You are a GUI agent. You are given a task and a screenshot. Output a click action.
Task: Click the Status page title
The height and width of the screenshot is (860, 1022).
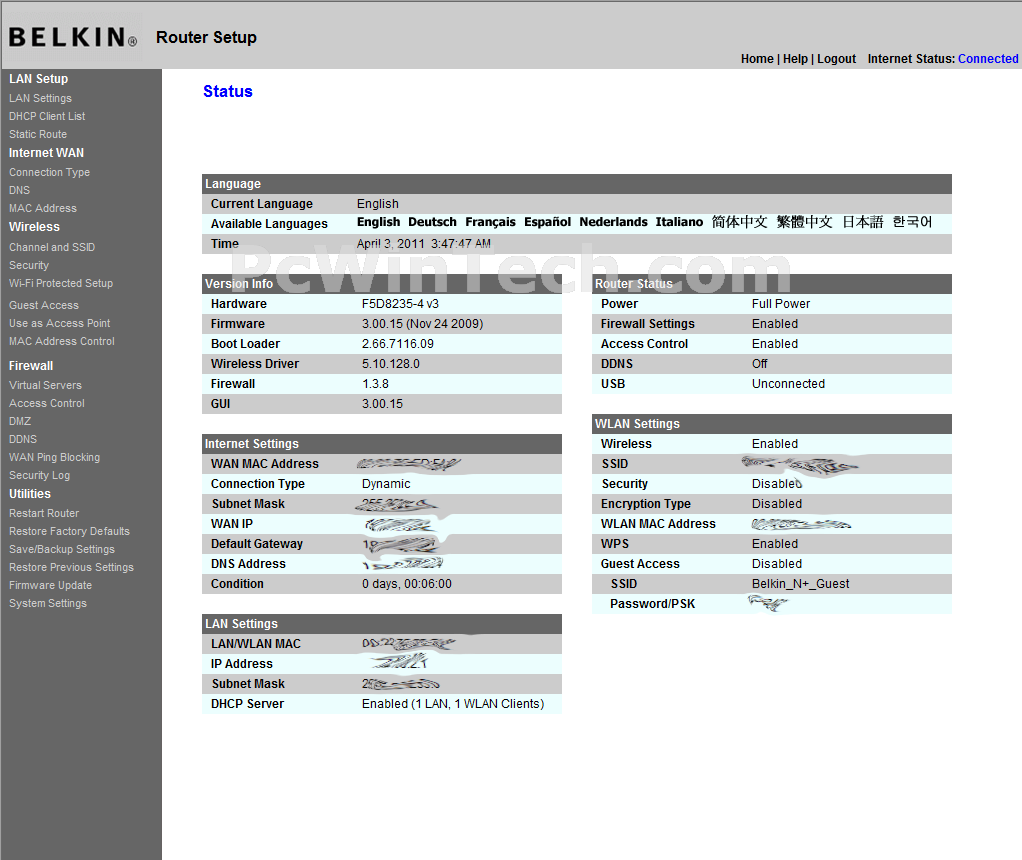pyautogui.click(x=227, y=91)
